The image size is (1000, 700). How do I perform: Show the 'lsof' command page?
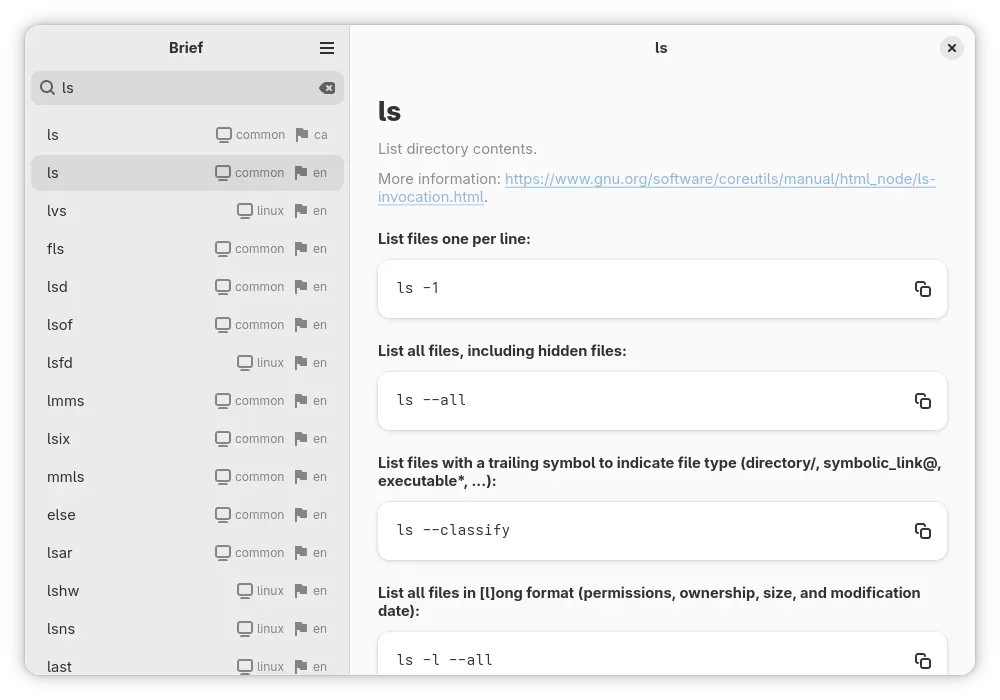(187, 325)
